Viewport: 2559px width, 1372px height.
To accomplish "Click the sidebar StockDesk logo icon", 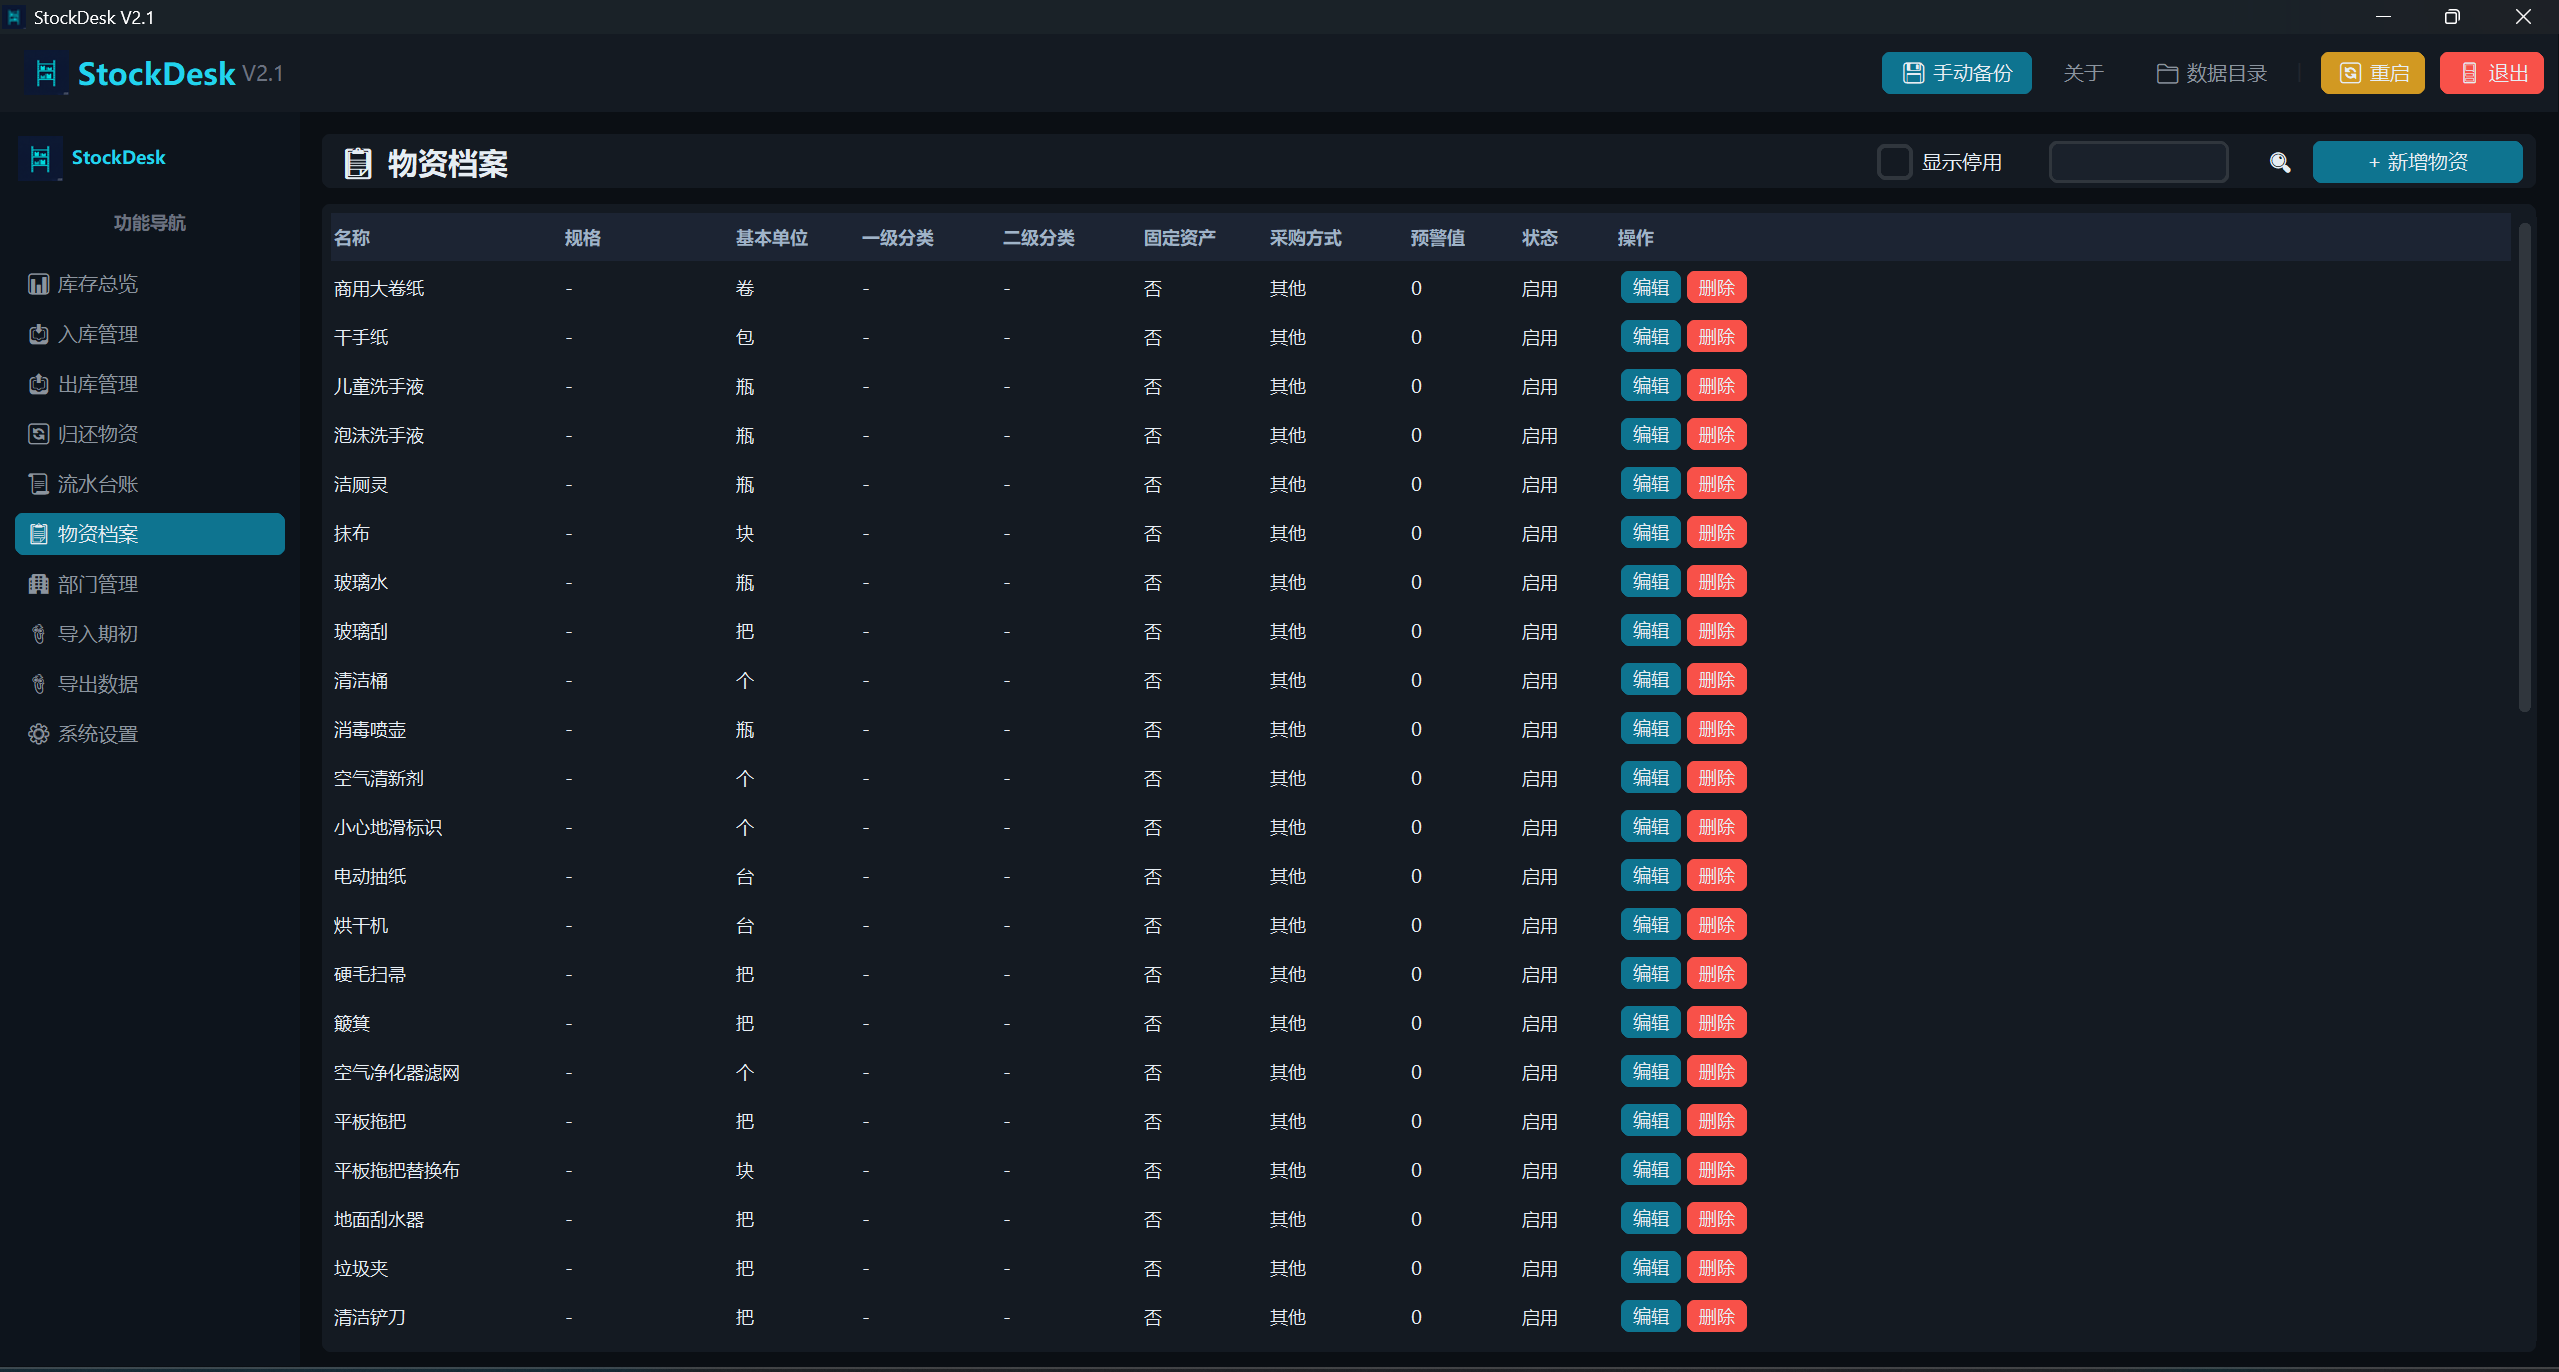I will pos(40,158).
